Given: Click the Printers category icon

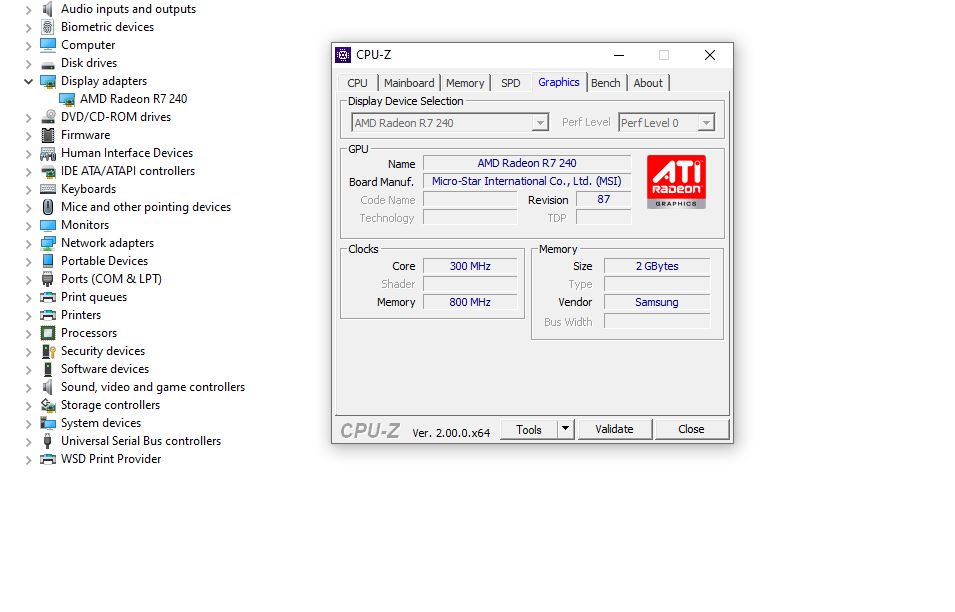Looking at the screenshot, I should click(x=48, y=315).
